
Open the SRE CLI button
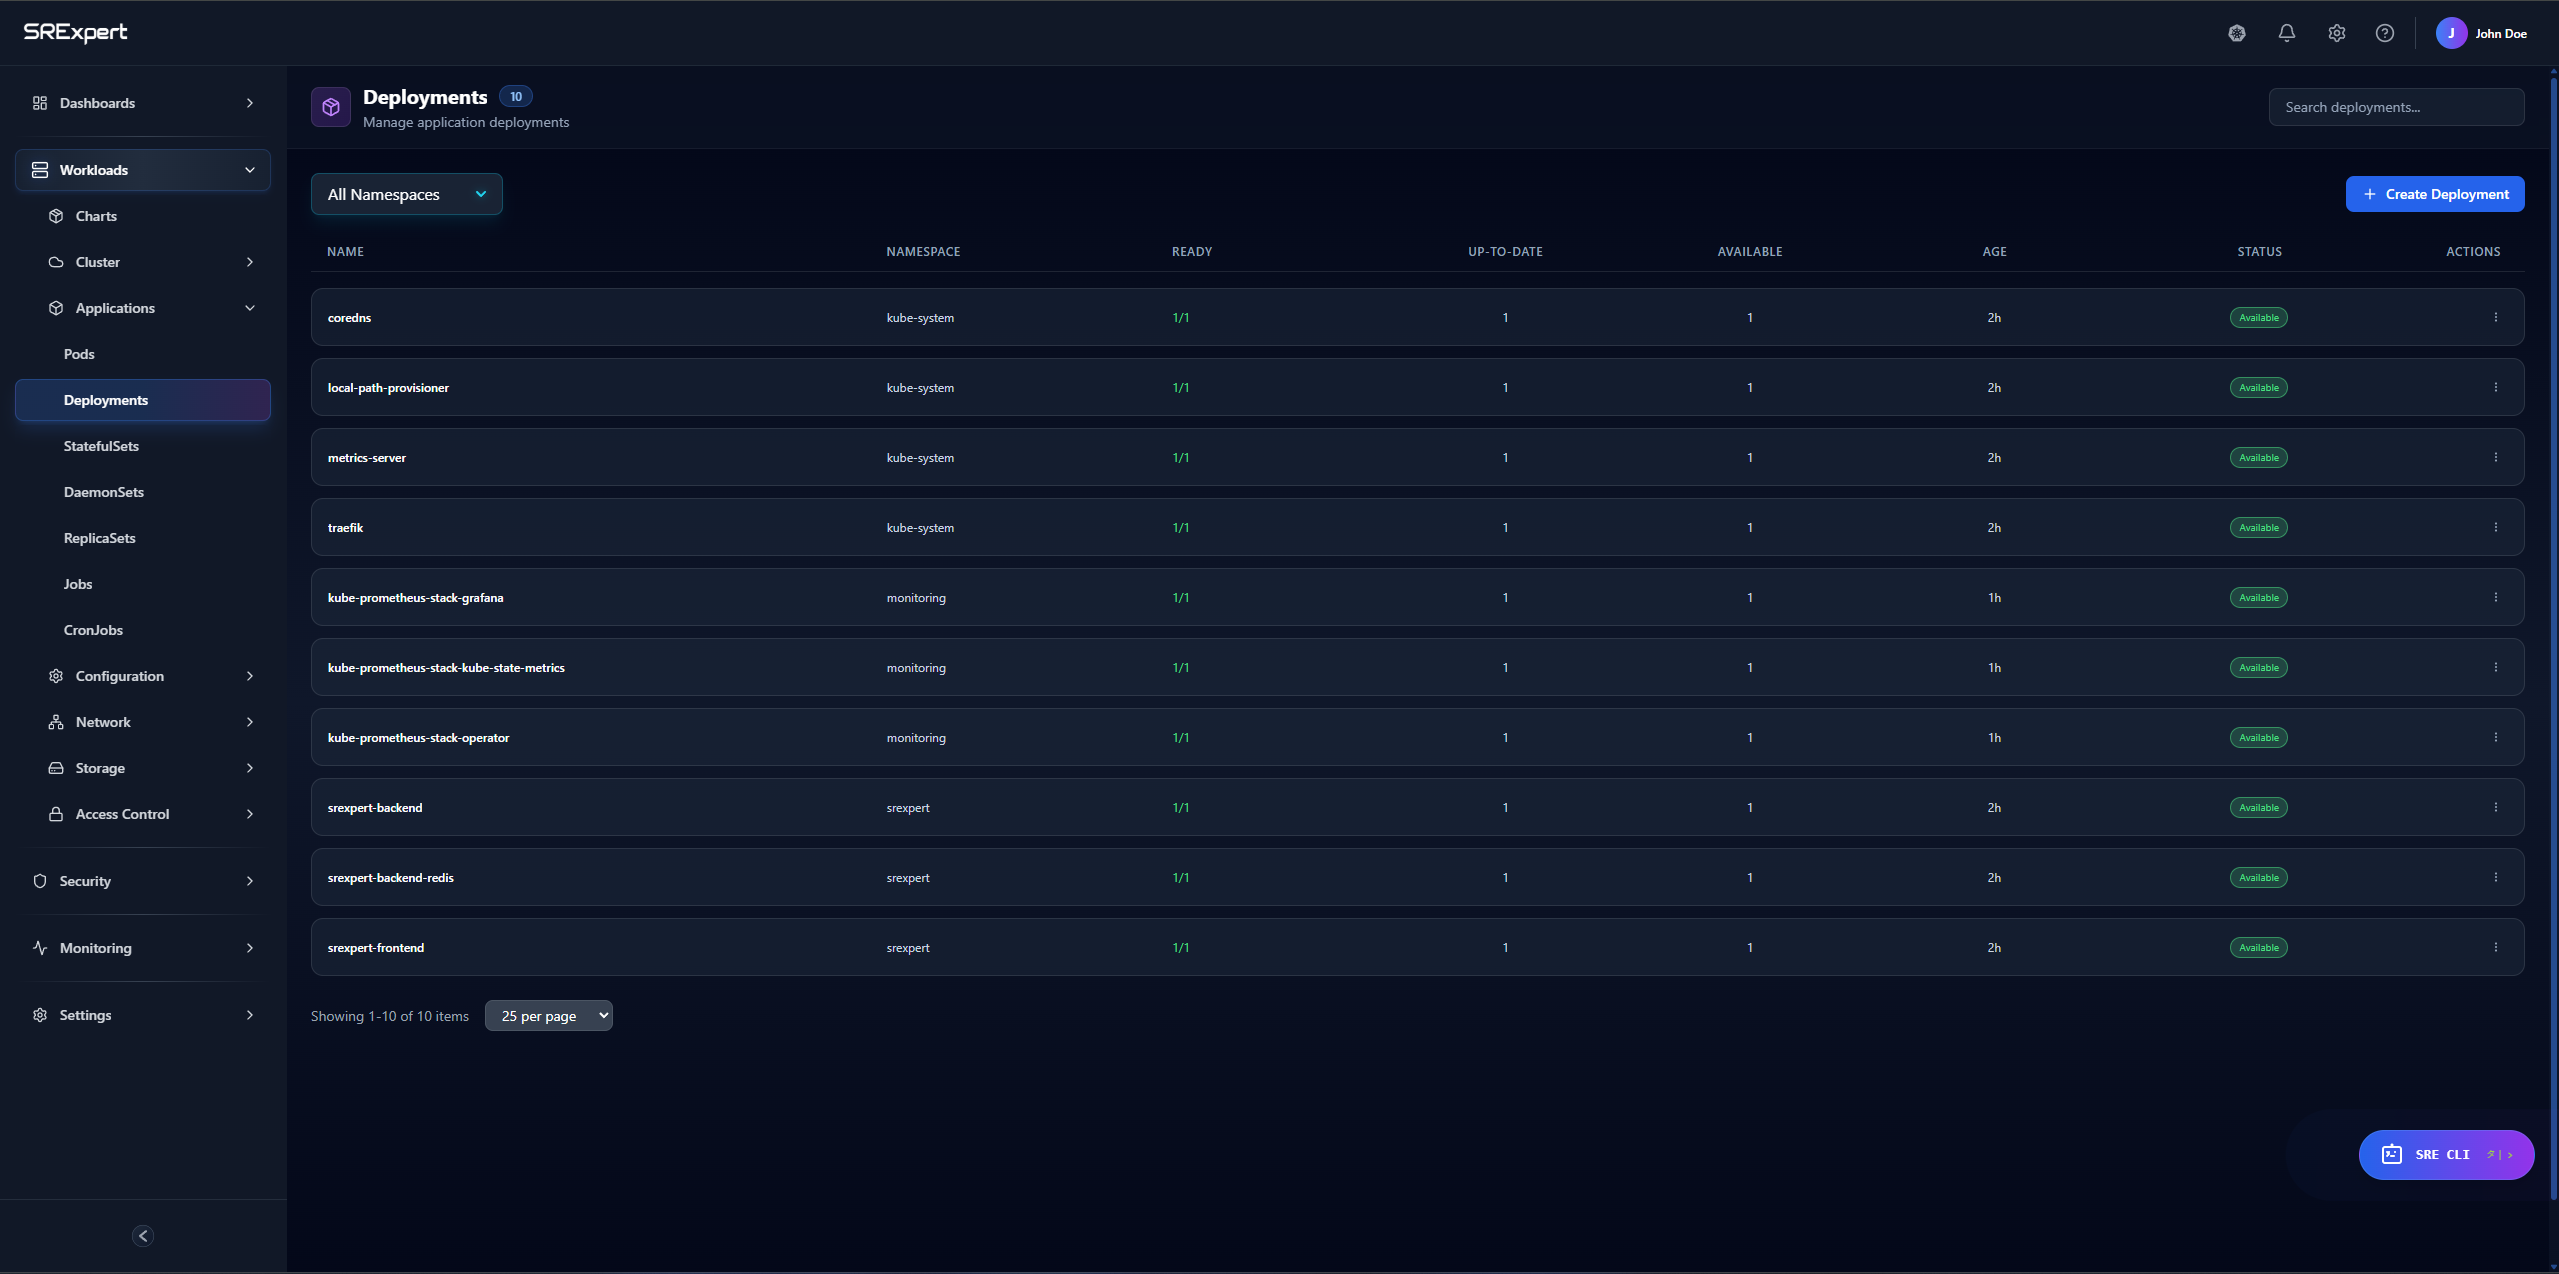(2446, 1154)
